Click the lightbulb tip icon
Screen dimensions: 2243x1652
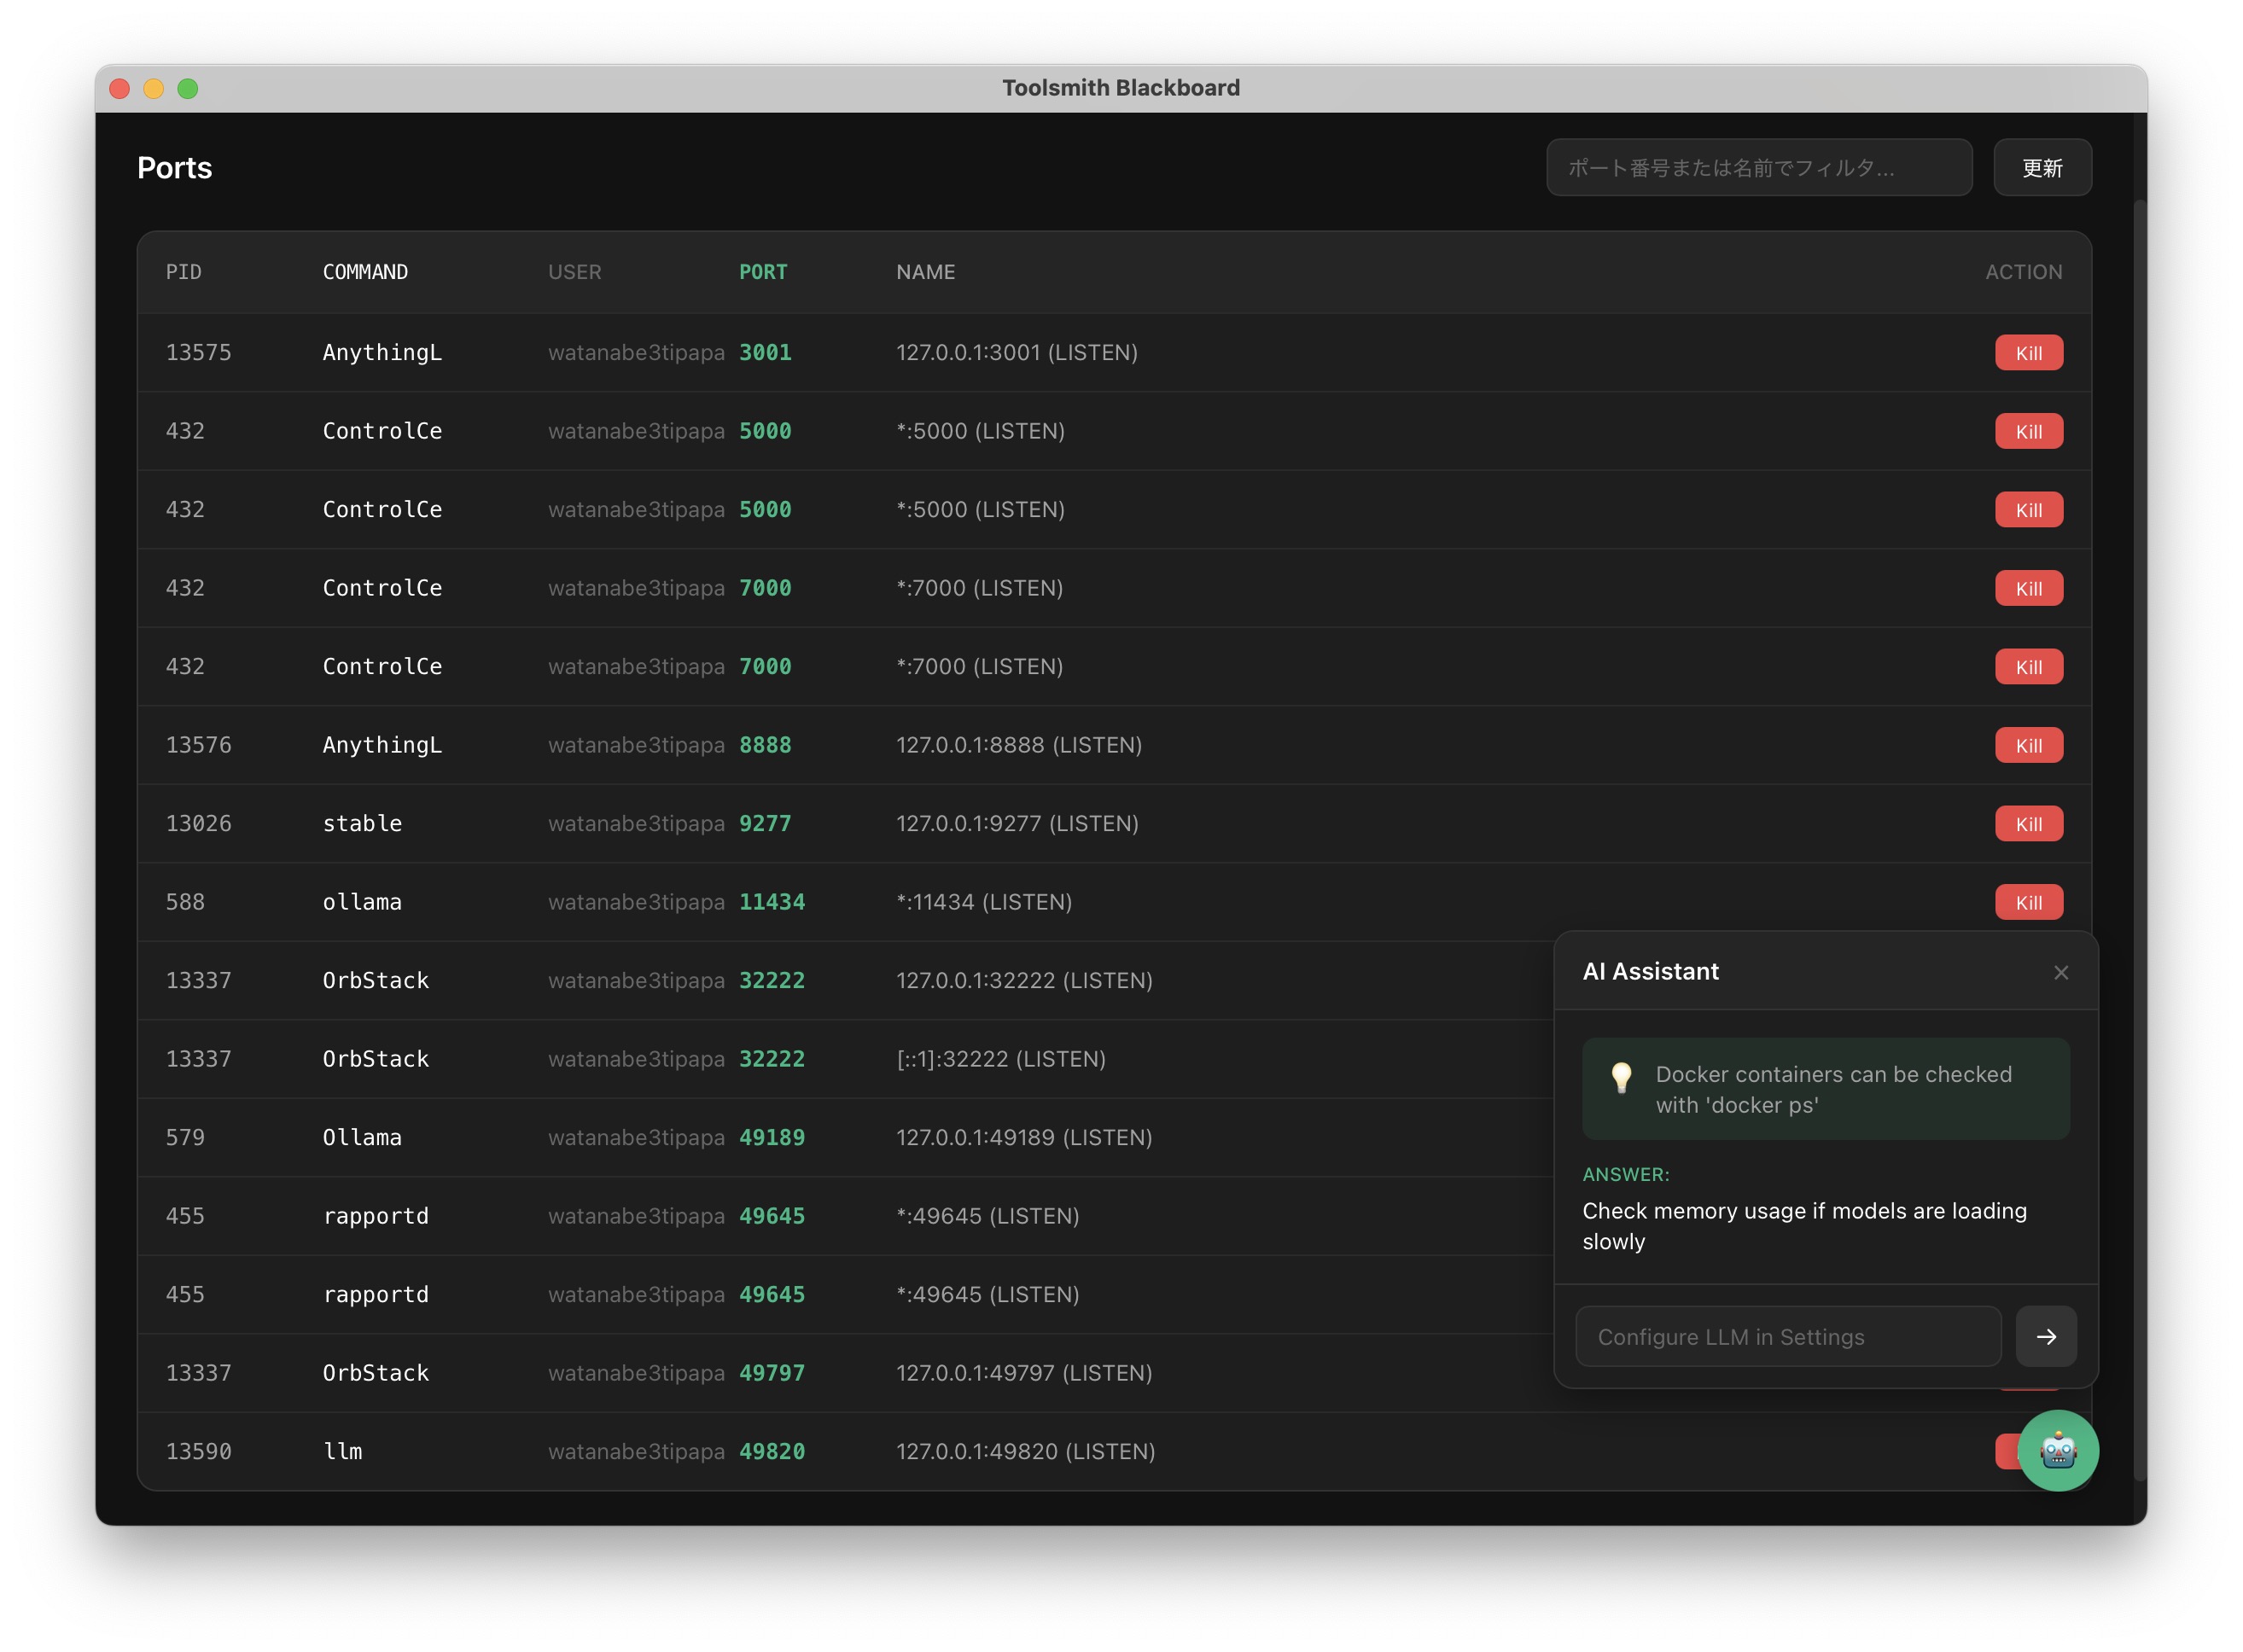pos(1621,1078)
